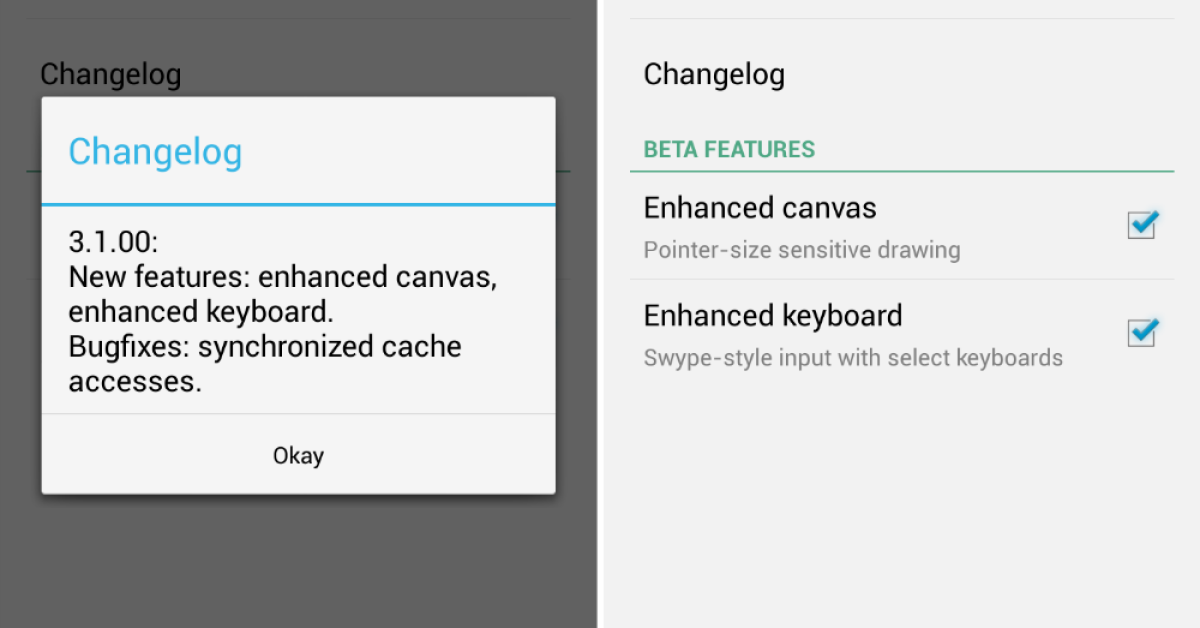Select the Enhanced keyboard setting label
Image resolution: width=1200 pixels, height=628 pixels.
click(x=773, y=316)
